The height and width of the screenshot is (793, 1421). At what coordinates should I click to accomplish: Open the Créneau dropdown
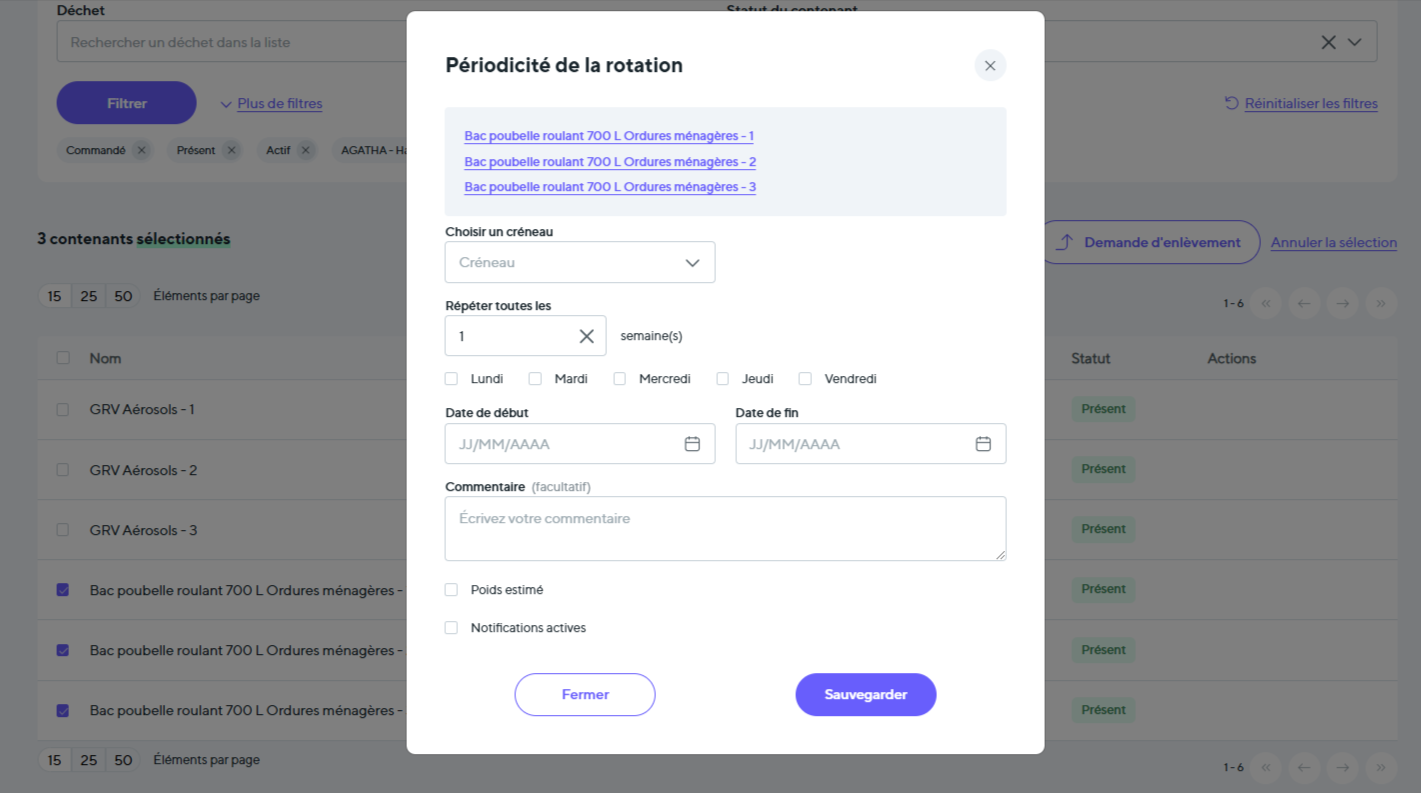point(580,262)
